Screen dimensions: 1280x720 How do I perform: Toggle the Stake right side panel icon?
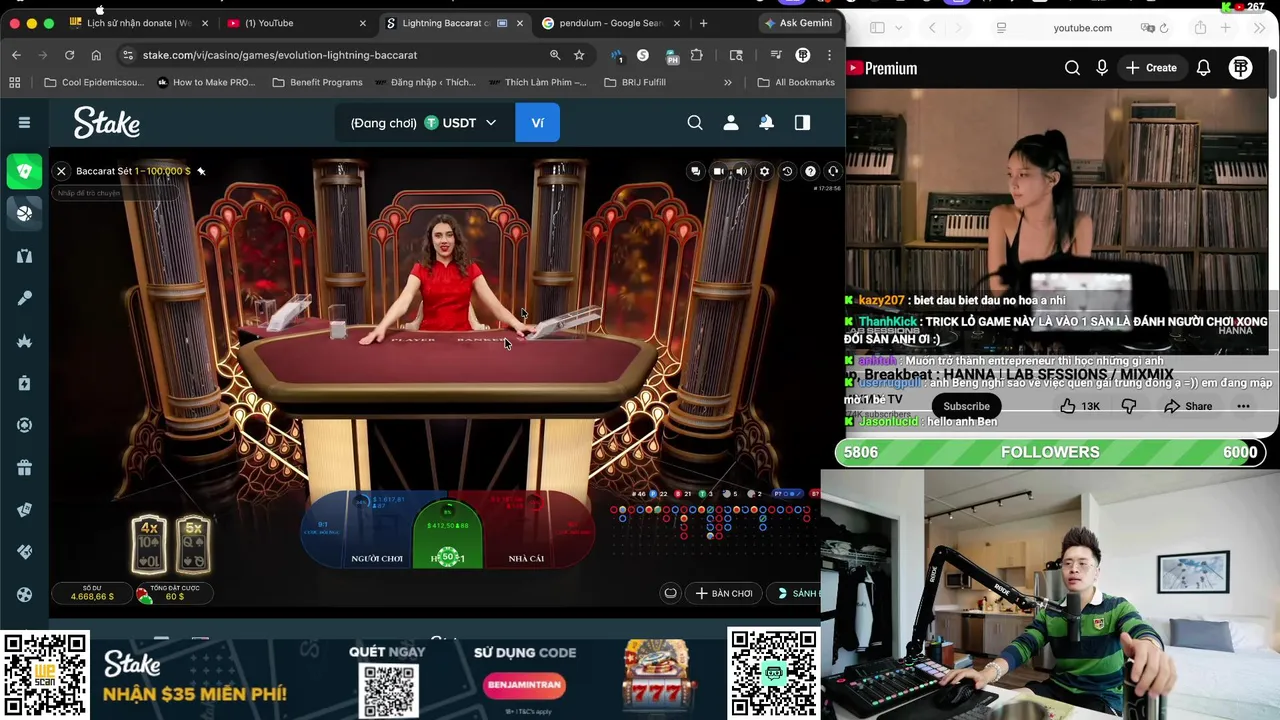[x=802, y=122]
